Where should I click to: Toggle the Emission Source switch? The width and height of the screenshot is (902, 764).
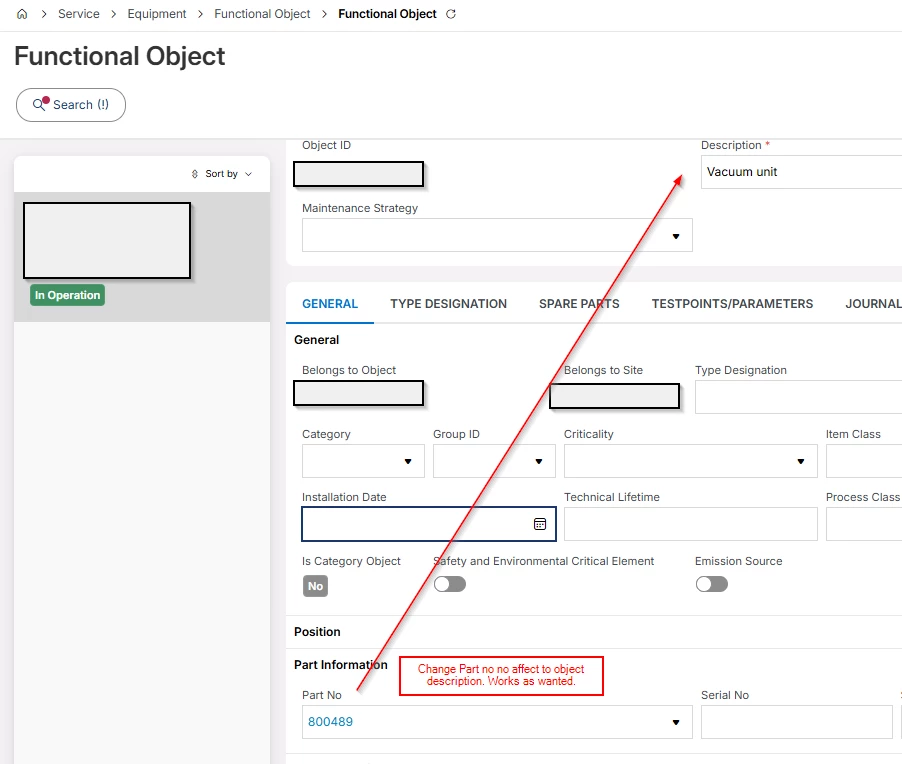pos(712,585)
